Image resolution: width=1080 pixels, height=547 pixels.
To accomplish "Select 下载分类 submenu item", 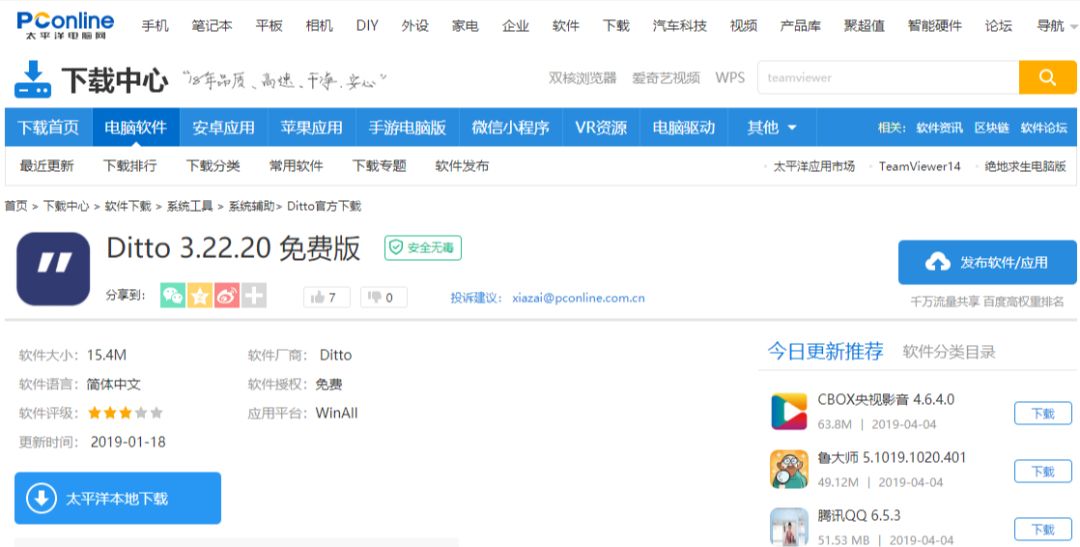I will pyautogui.click(x=214, y=166).
